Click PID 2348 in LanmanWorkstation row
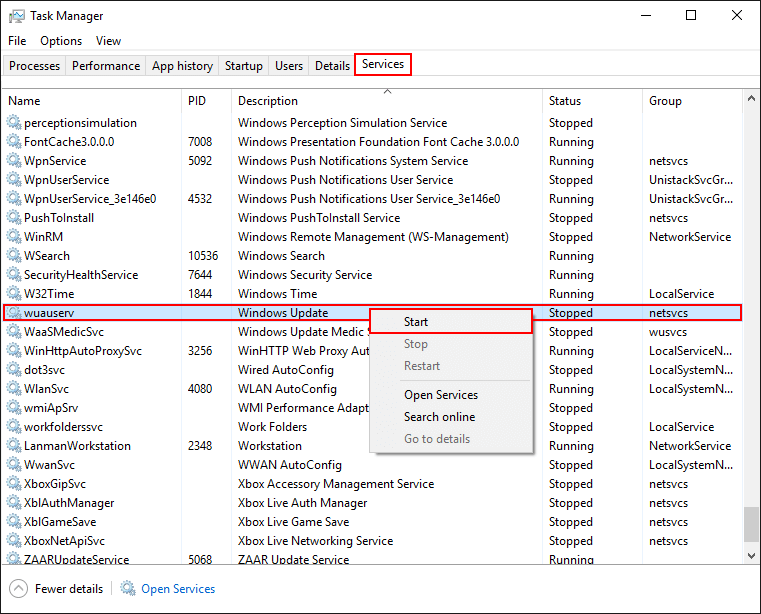 click(x=200, y=445)
